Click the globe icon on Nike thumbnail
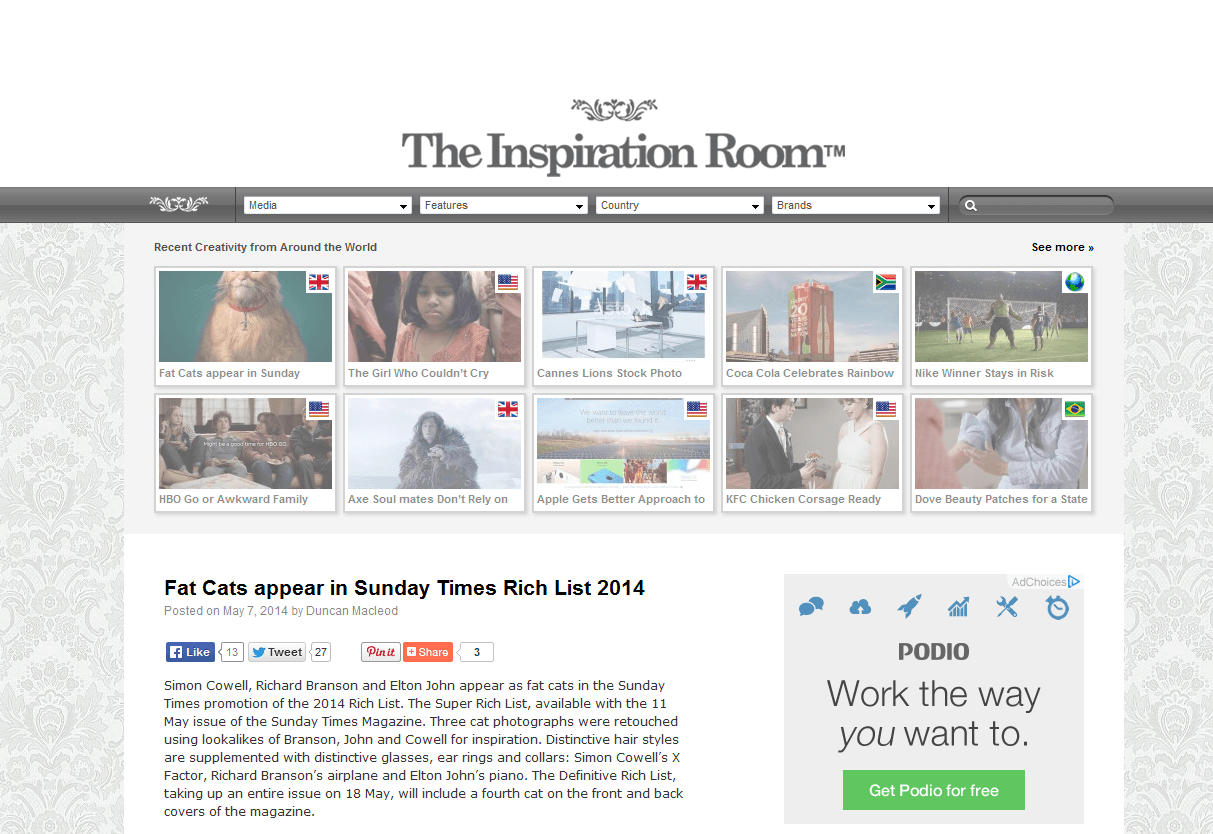The image size is (1213, 834). click(1074, 282)
